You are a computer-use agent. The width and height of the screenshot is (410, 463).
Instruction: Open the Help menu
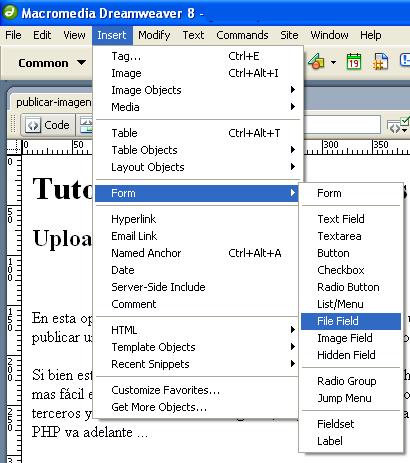[x=370, y=35]
